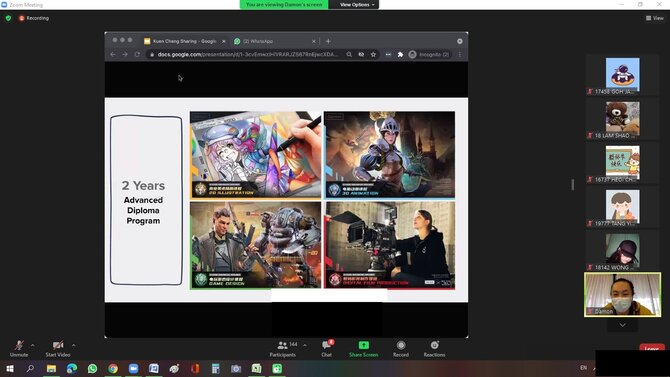Open Google Chrome from the taskbar
Viewport: 670px width, 377px height.
click(113, 368)
